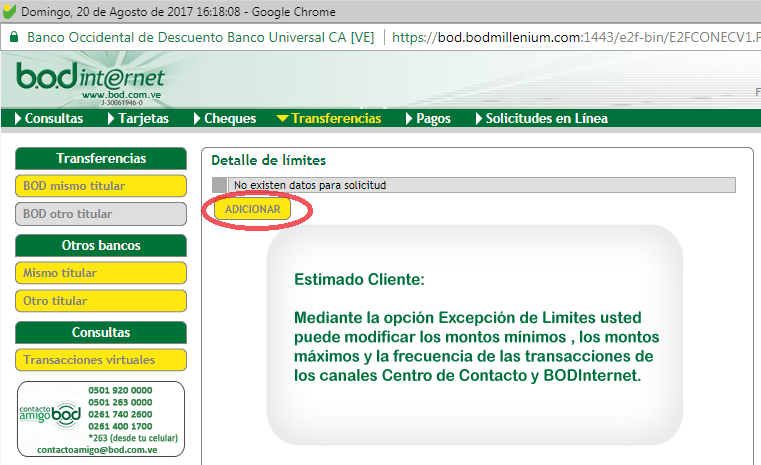Click the ADICIONAR button

click(x=252, y=209)
